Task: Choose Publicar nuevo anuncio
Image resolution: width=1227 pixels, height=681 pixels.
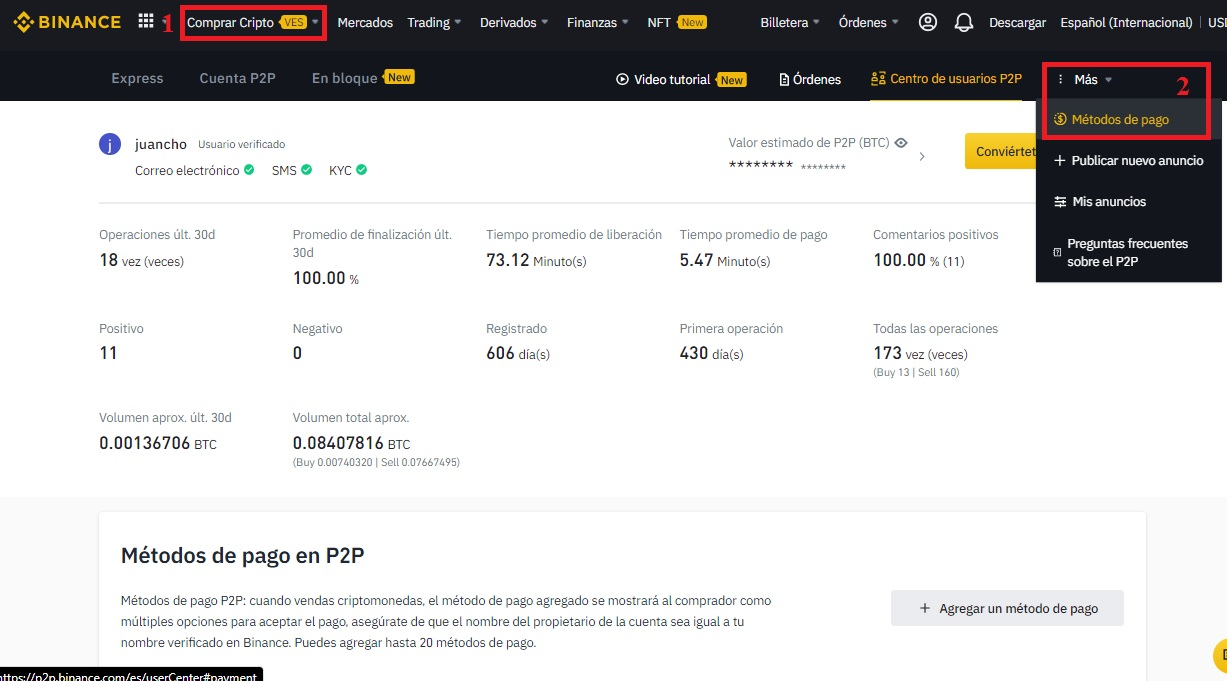Action: pos(1129,160)
